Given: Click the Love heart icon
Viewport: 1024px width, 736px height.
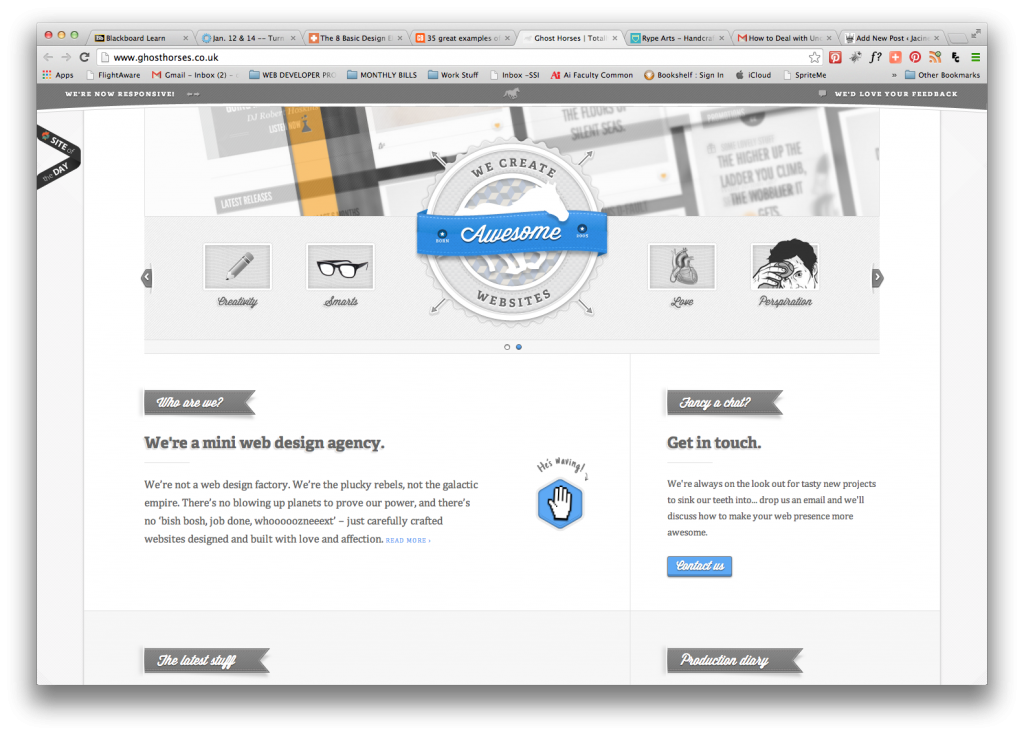Looking at the screenshot, I should [682, 266].
